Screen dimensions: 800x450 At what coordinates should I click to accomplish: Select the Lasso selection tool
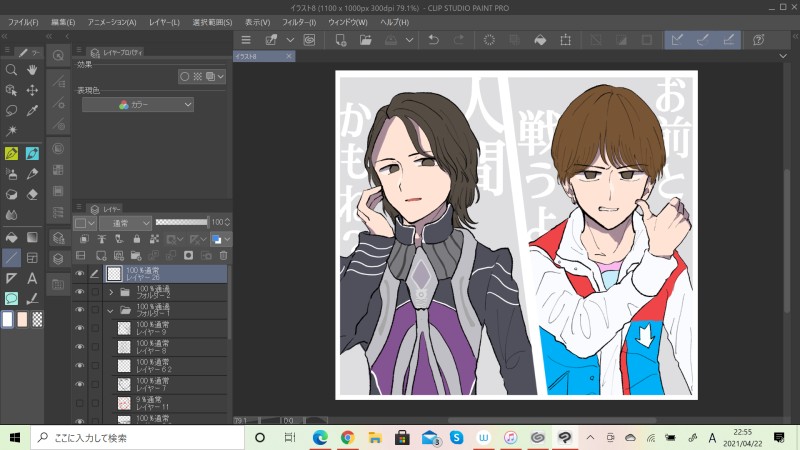[11, 110]
